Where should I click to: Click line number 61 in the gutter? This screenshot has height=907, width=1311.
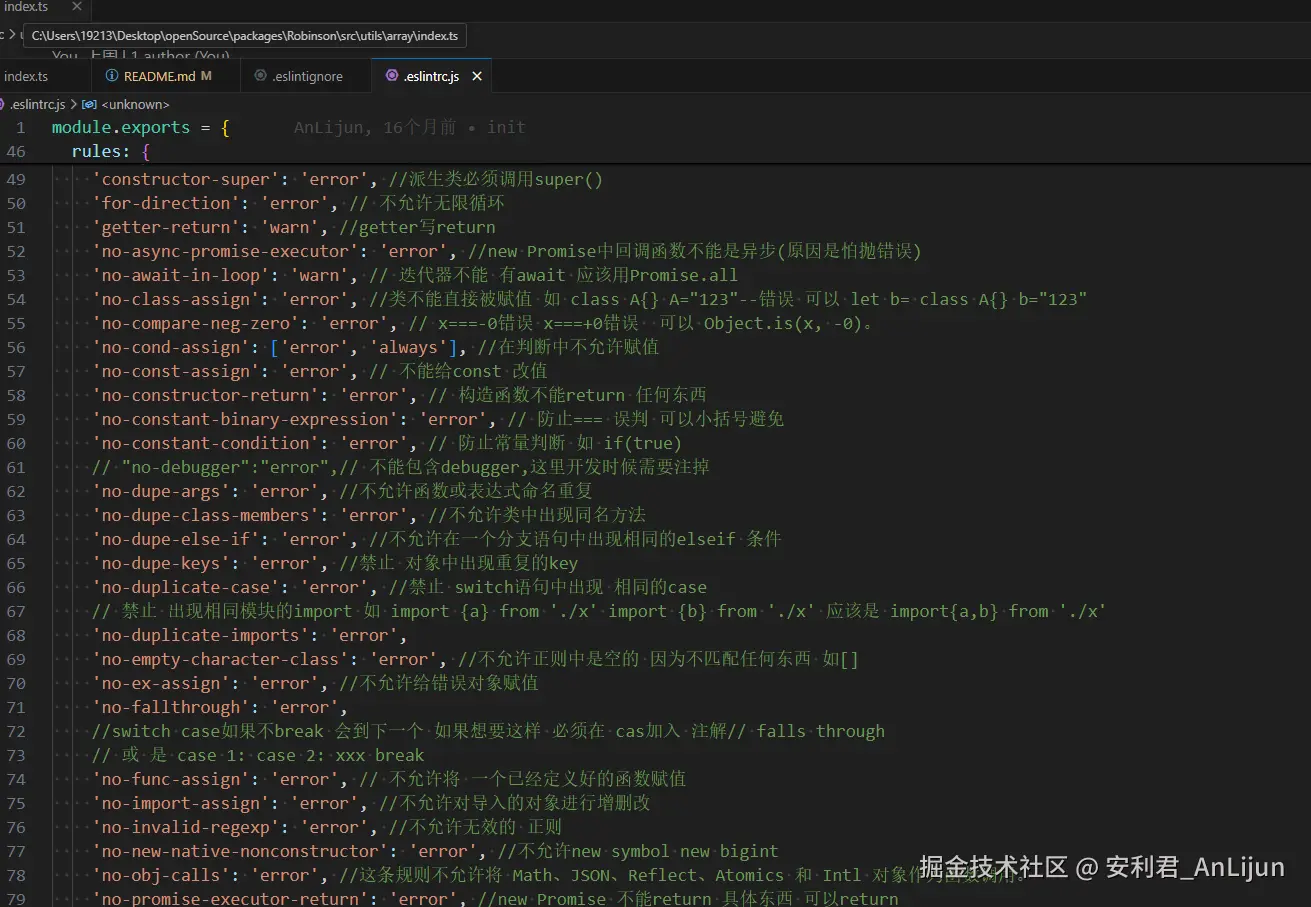[x=16, y=468]
